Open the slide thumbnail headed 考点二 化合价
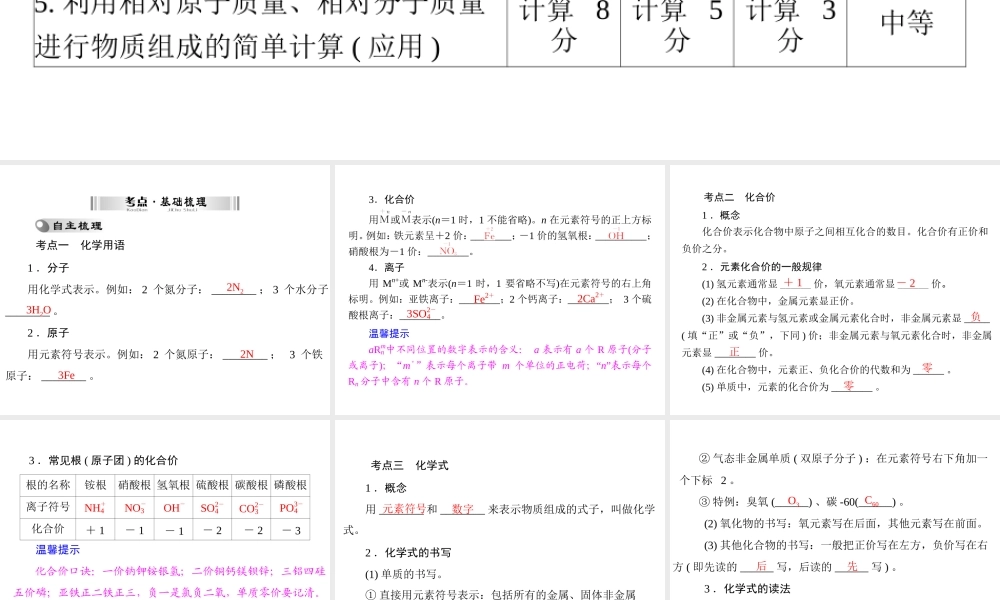The image size is (1000, 600). pos(835,290)
